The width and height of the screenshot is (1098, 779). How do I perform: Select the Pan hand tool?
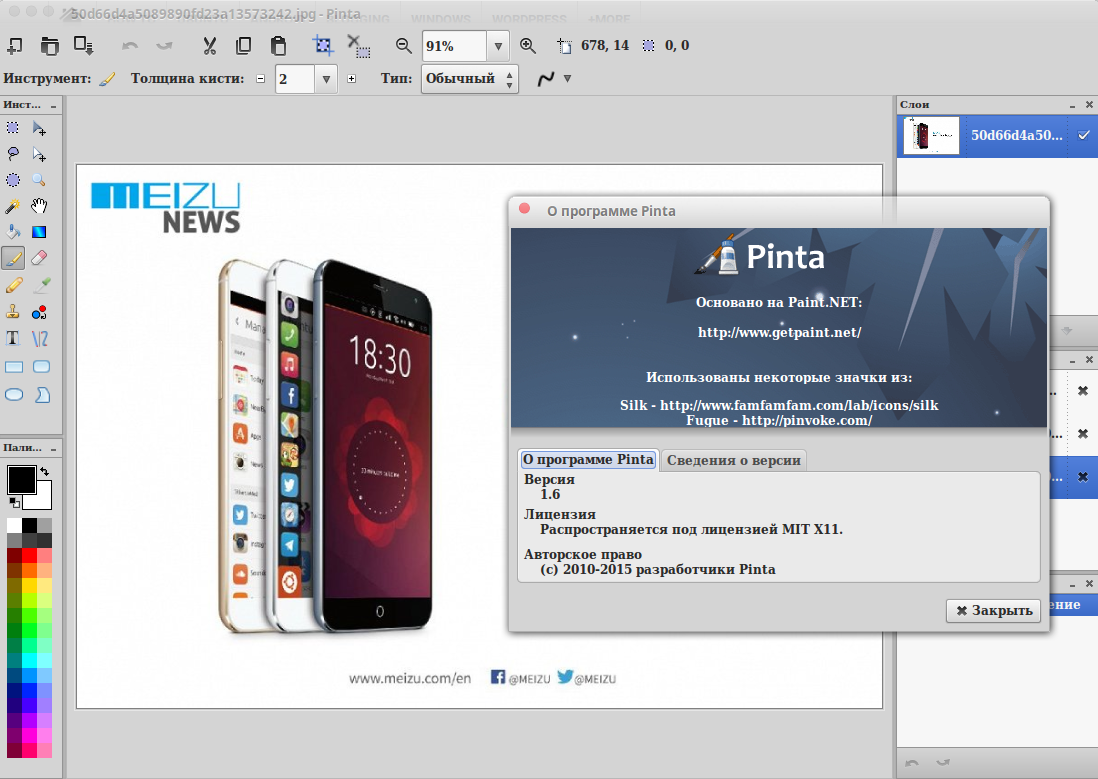click(x=39, y=206)
